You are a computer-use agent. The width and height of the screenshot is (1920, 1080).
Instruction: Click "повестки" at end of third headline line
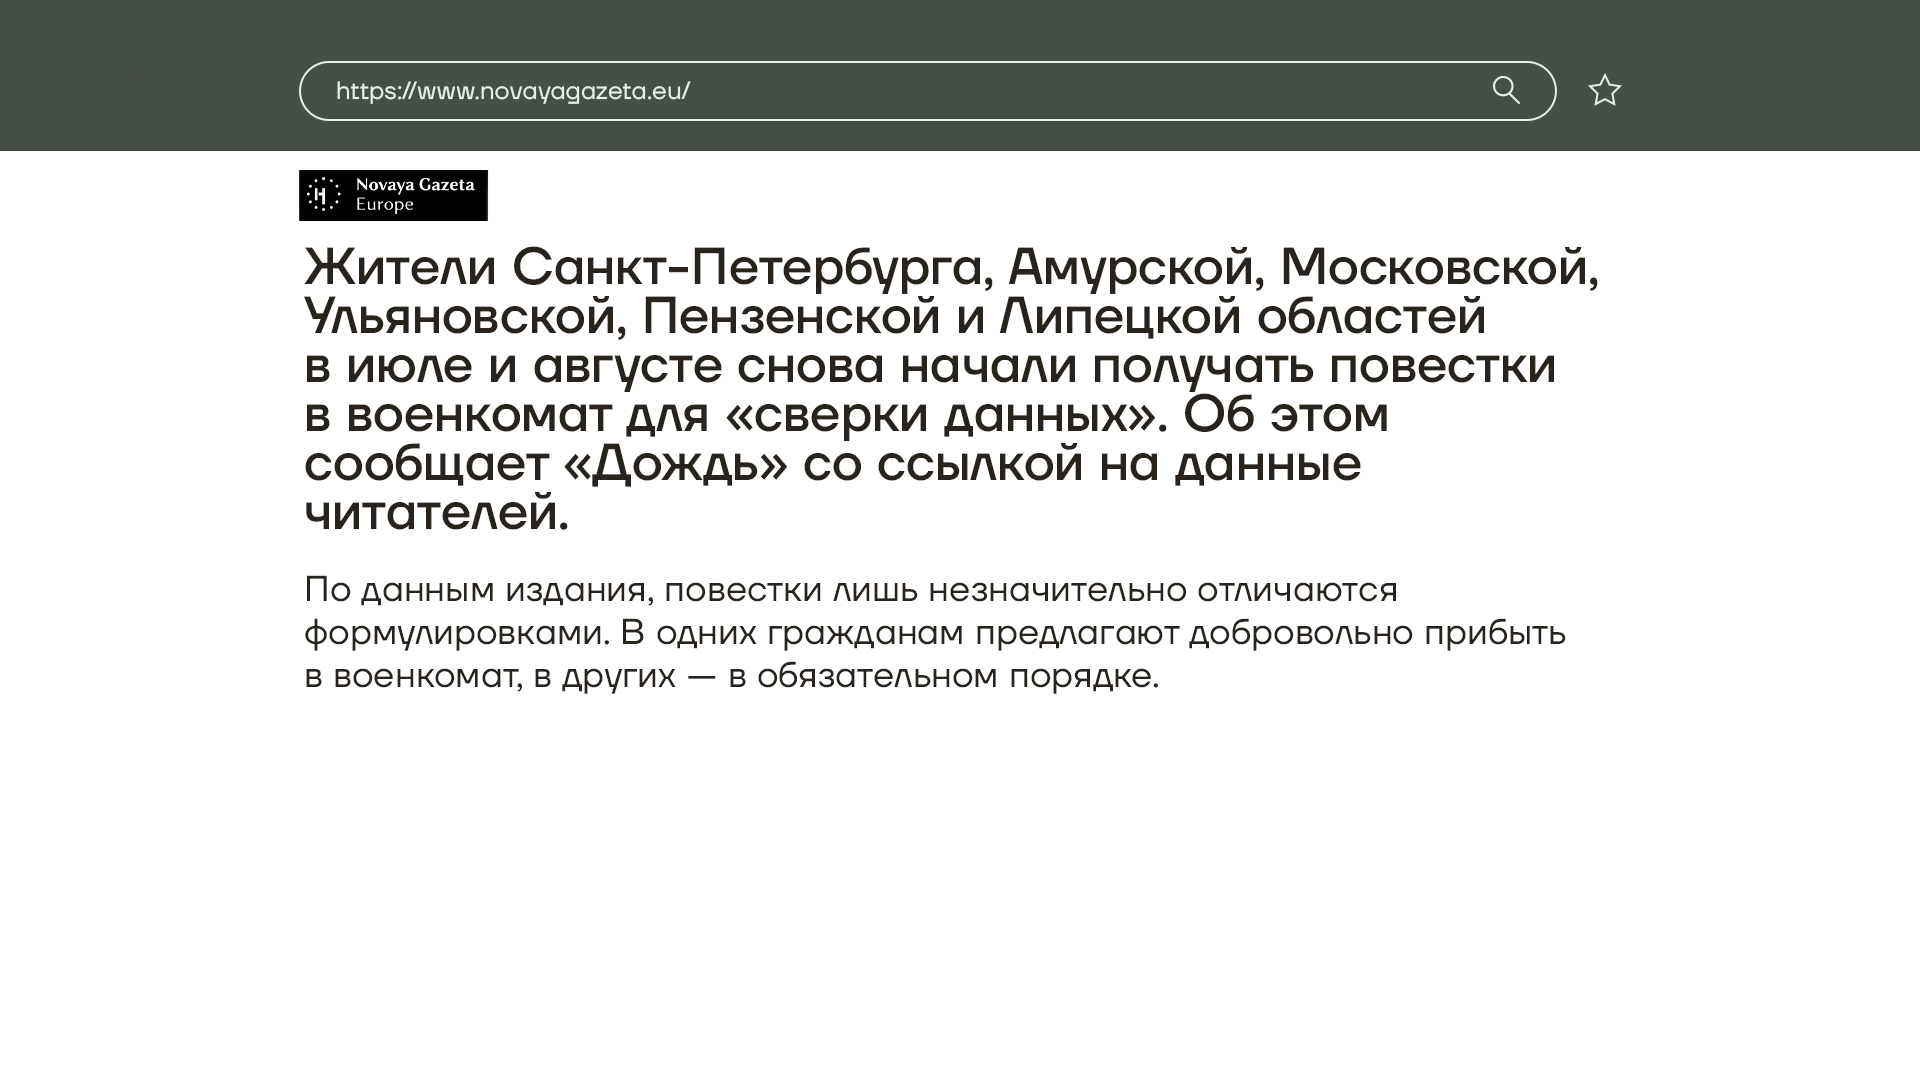[1442, 365]
